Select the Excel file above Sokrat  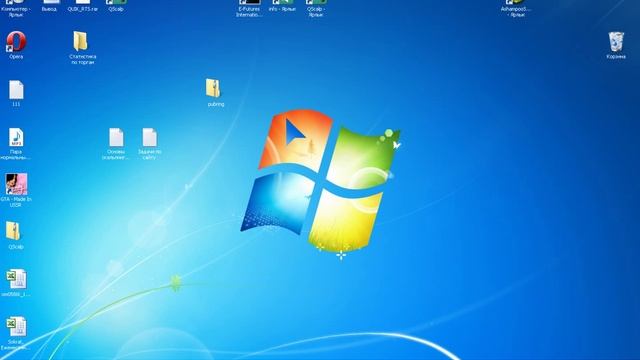click(16, 282)
